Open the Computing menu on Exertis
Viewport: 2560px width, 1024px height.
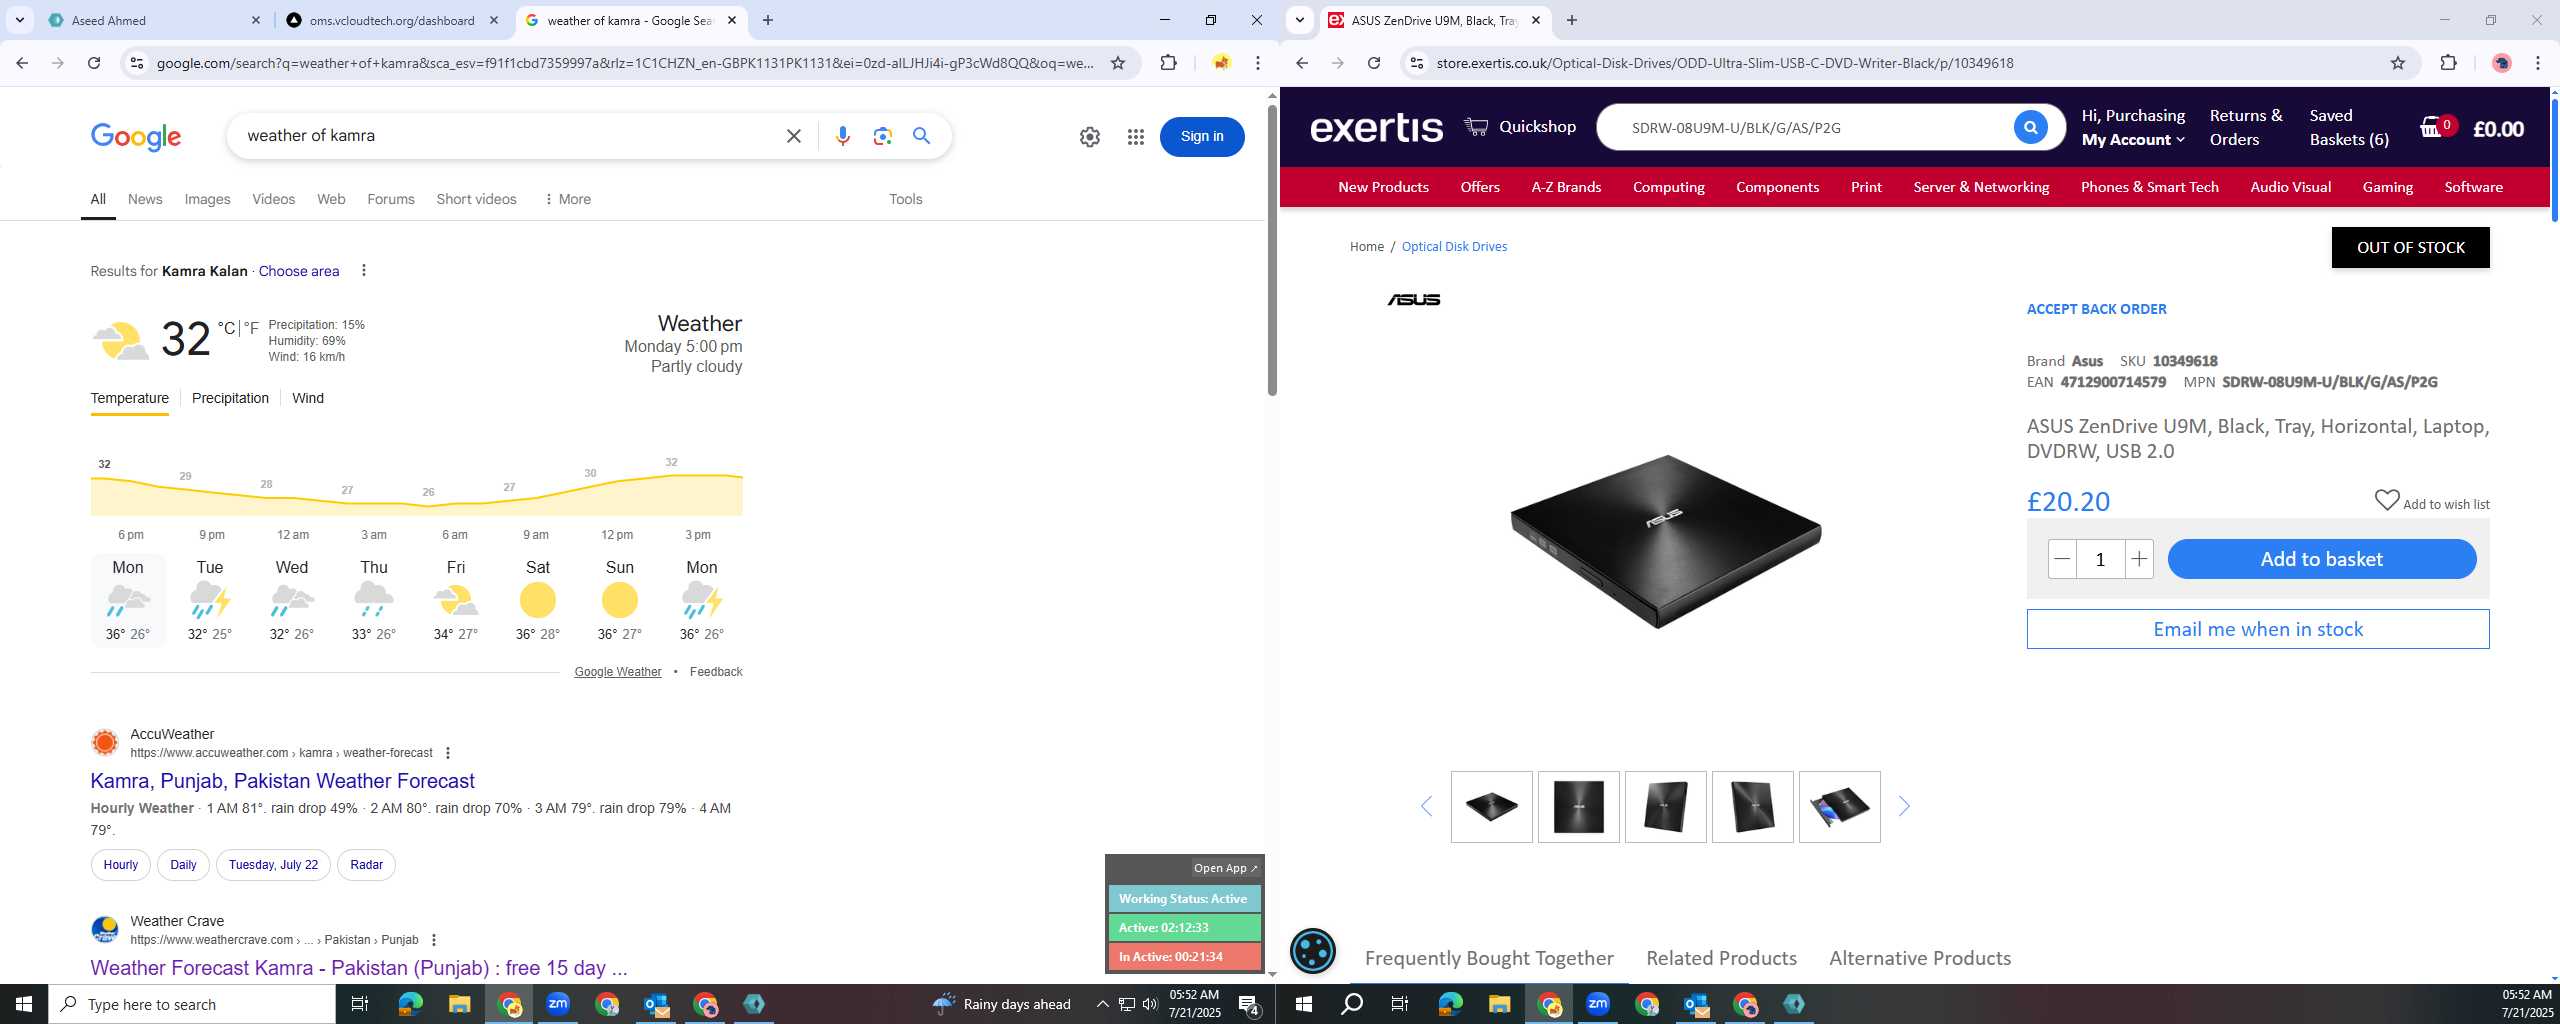pos(1668,187)
